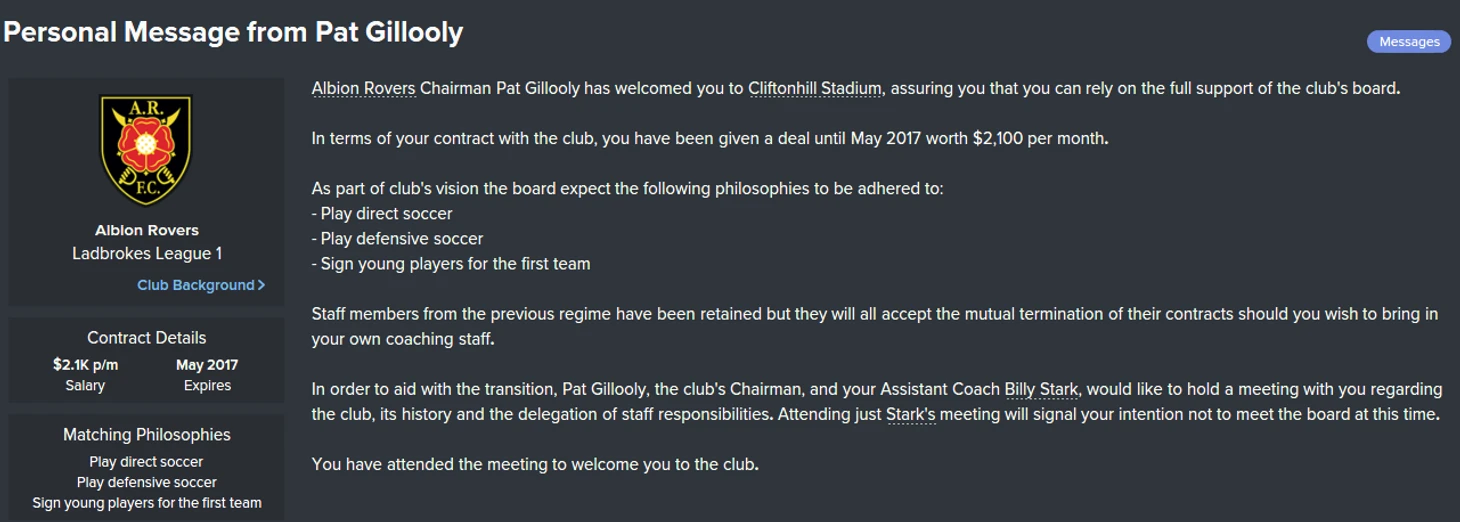
Task: Click the Expires label under contract
Action: point(207,386)
